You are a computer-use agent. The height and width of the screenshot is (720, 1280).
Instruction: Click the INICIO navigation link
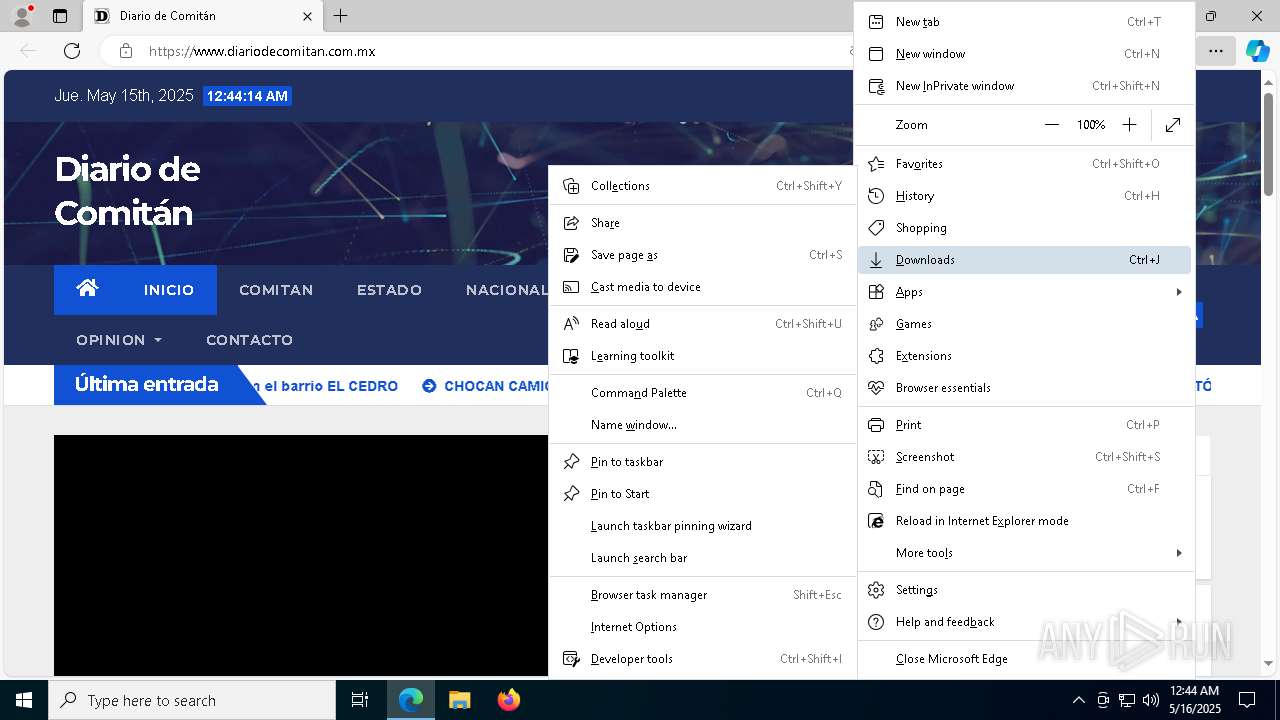[x=169, y=290]
